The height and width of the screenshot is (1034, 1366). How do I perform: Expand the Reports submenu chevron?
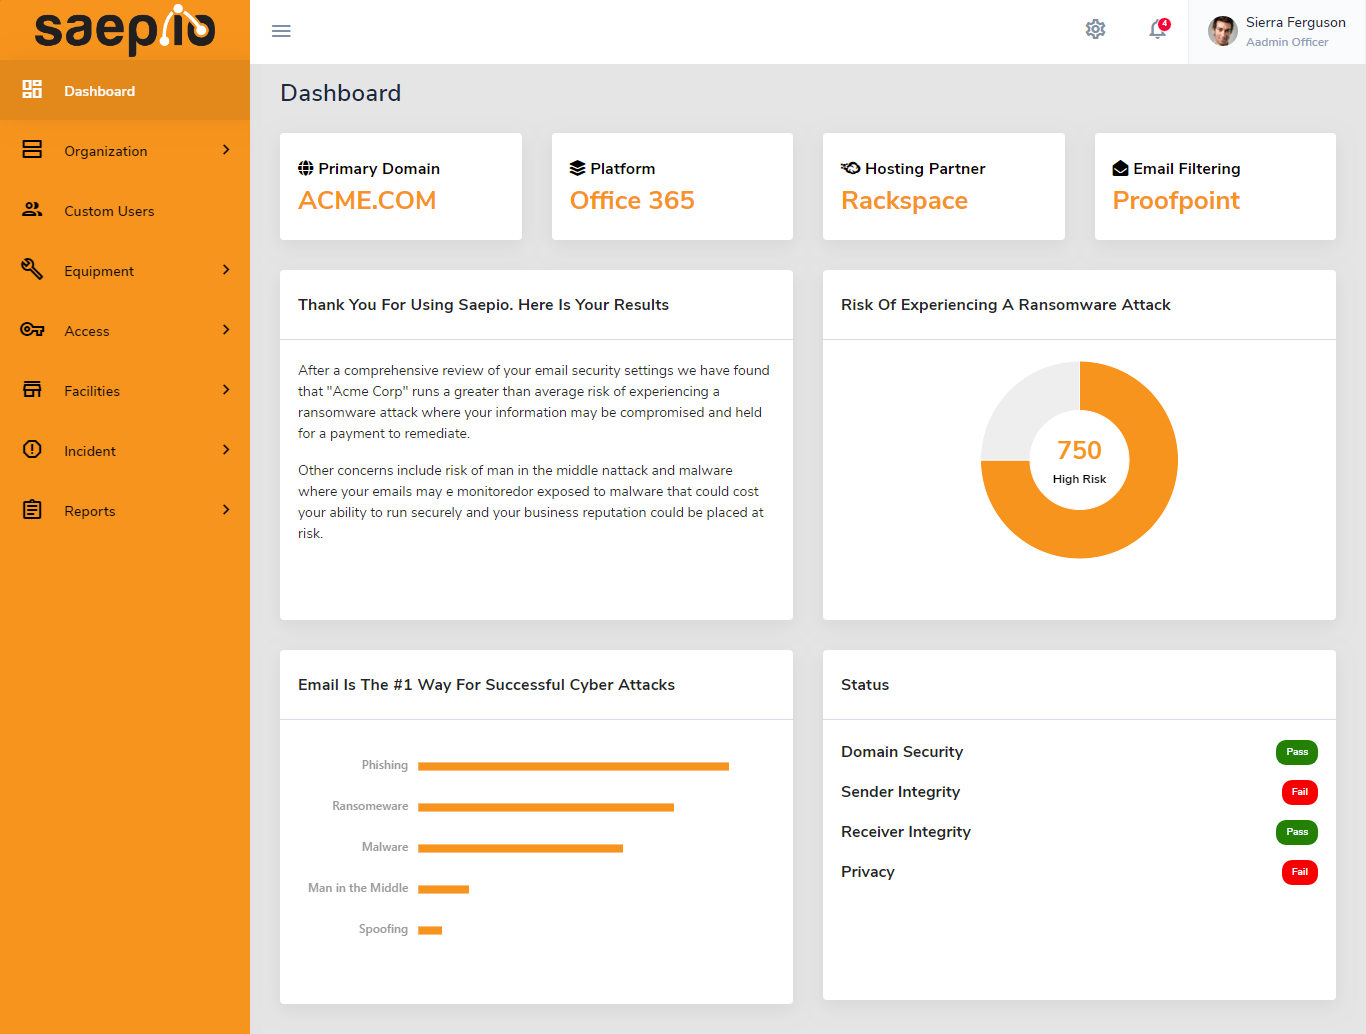pos(226,510)
